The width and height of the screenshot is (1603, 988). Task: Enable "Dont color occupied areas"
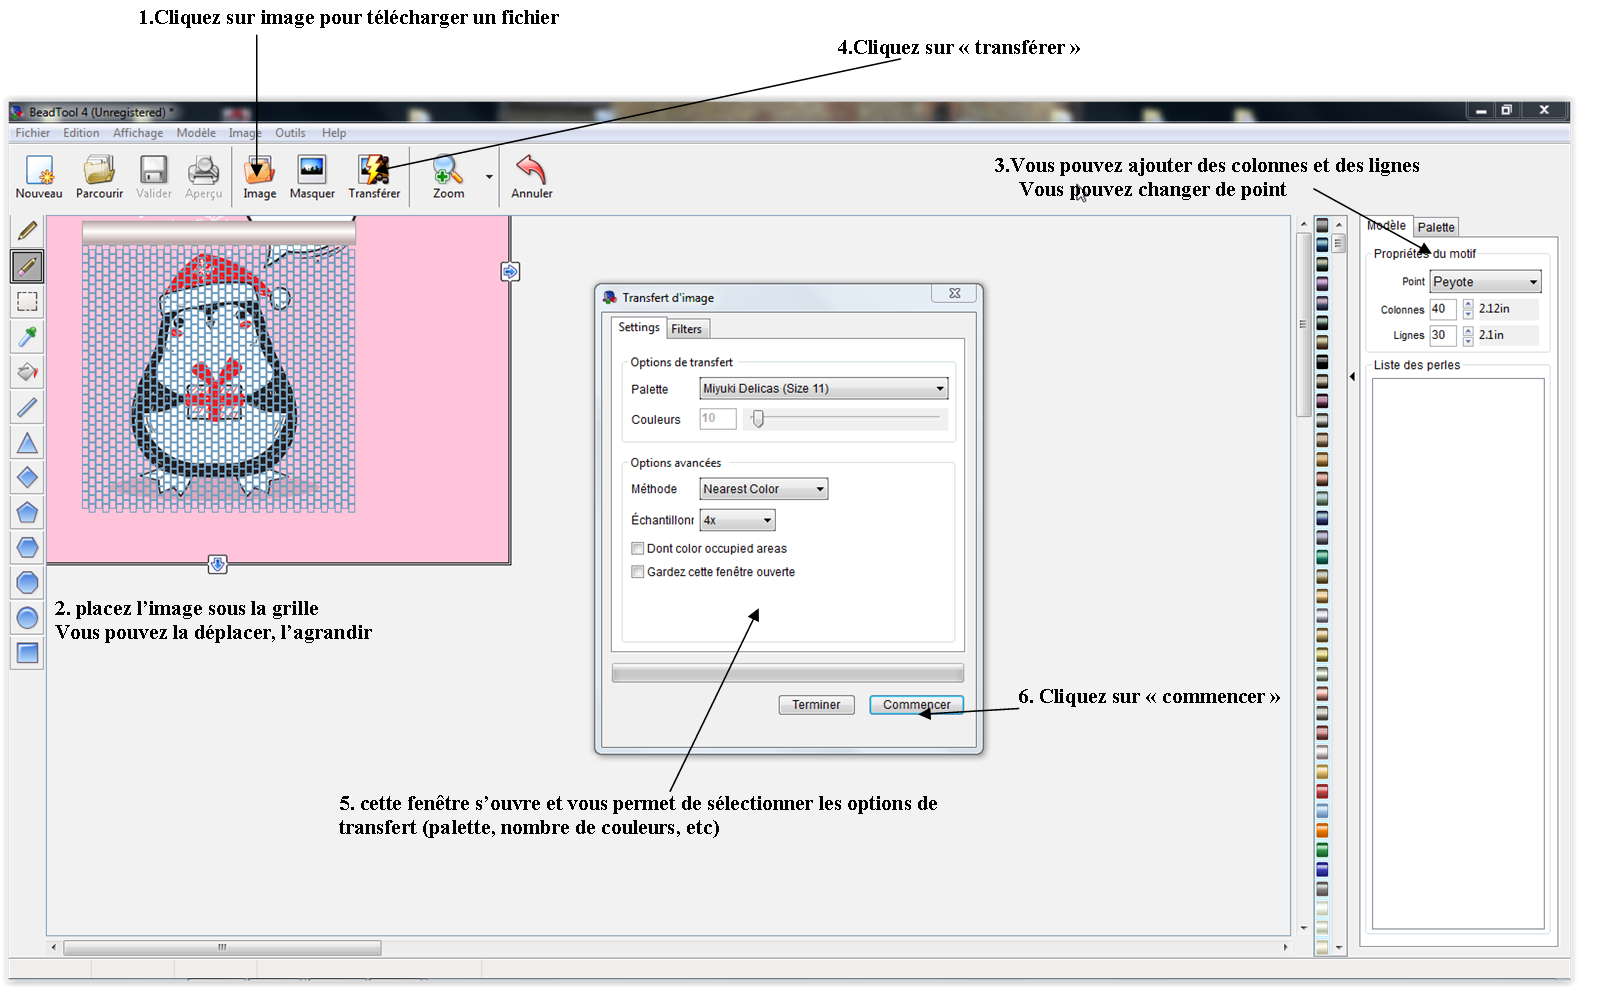[637, 548]
